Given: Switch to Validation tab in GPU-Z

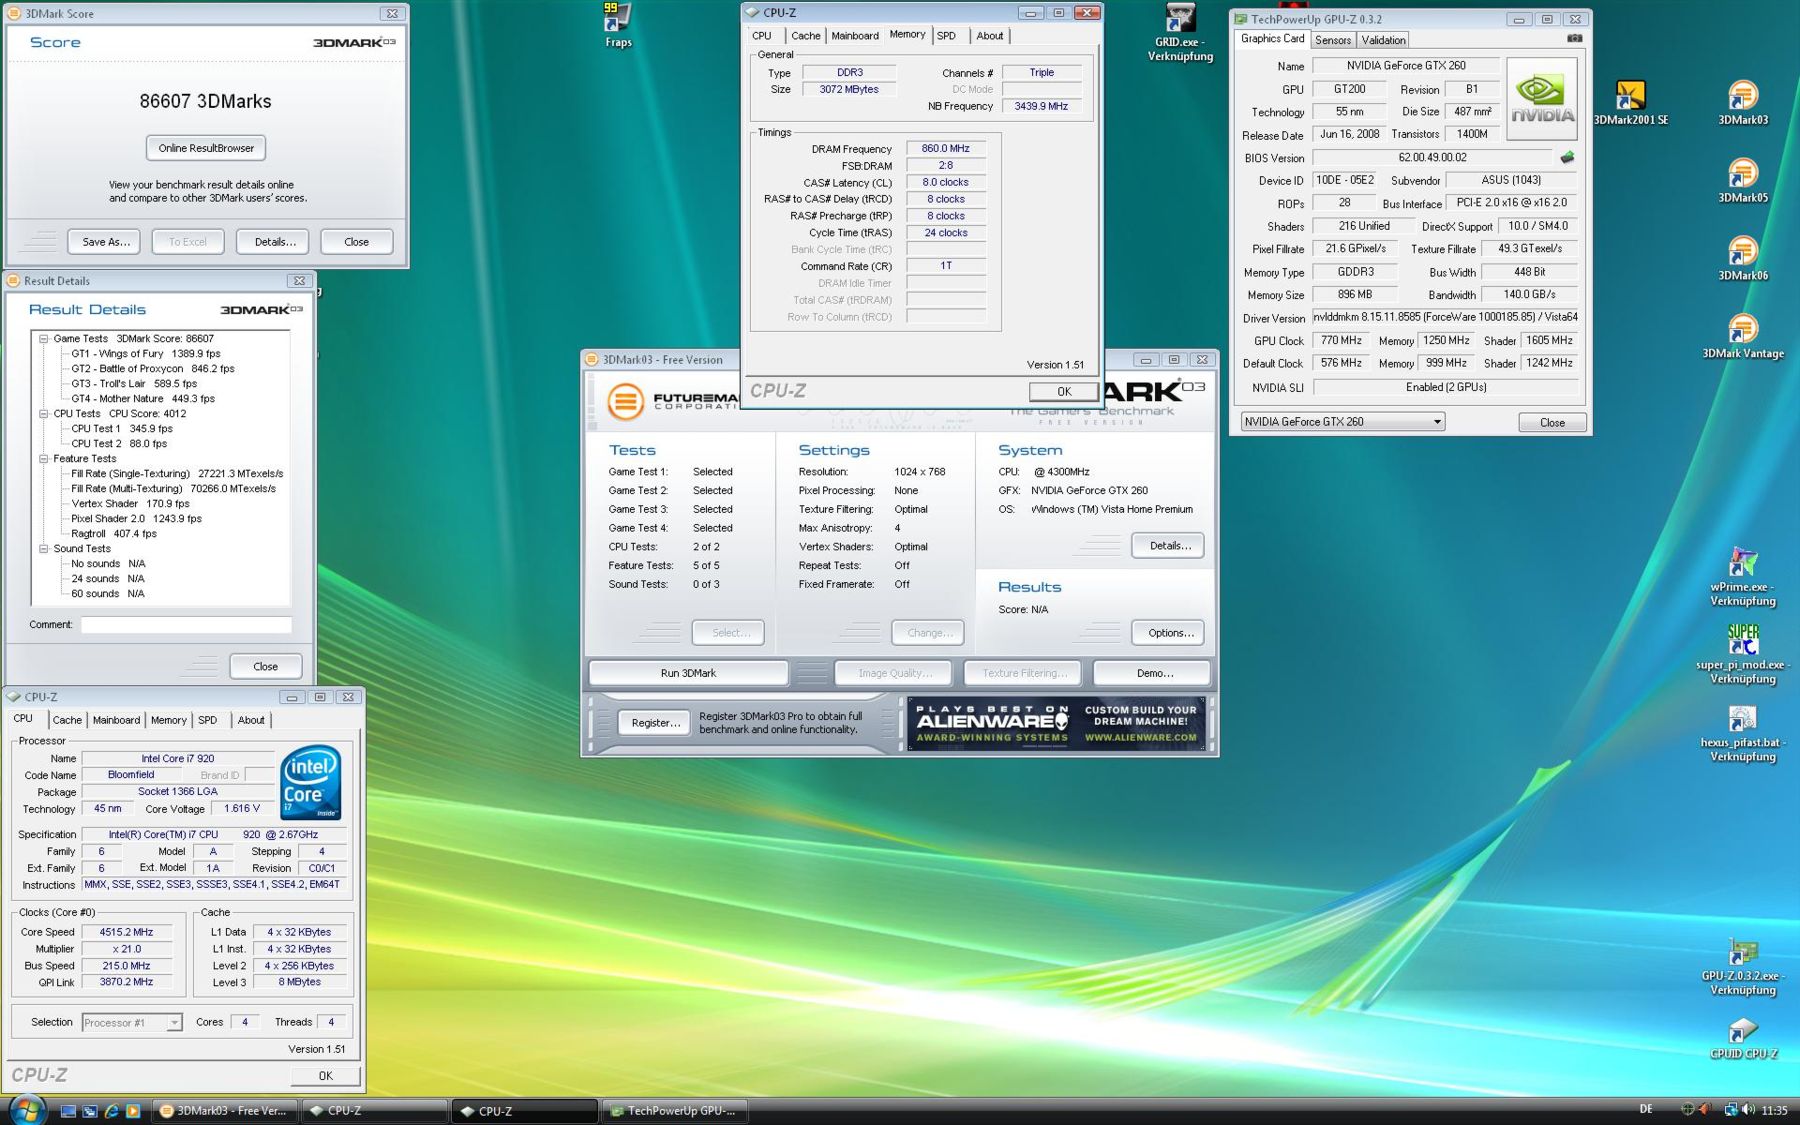Looking at the screenshot, I should [x=1383, y=40].
